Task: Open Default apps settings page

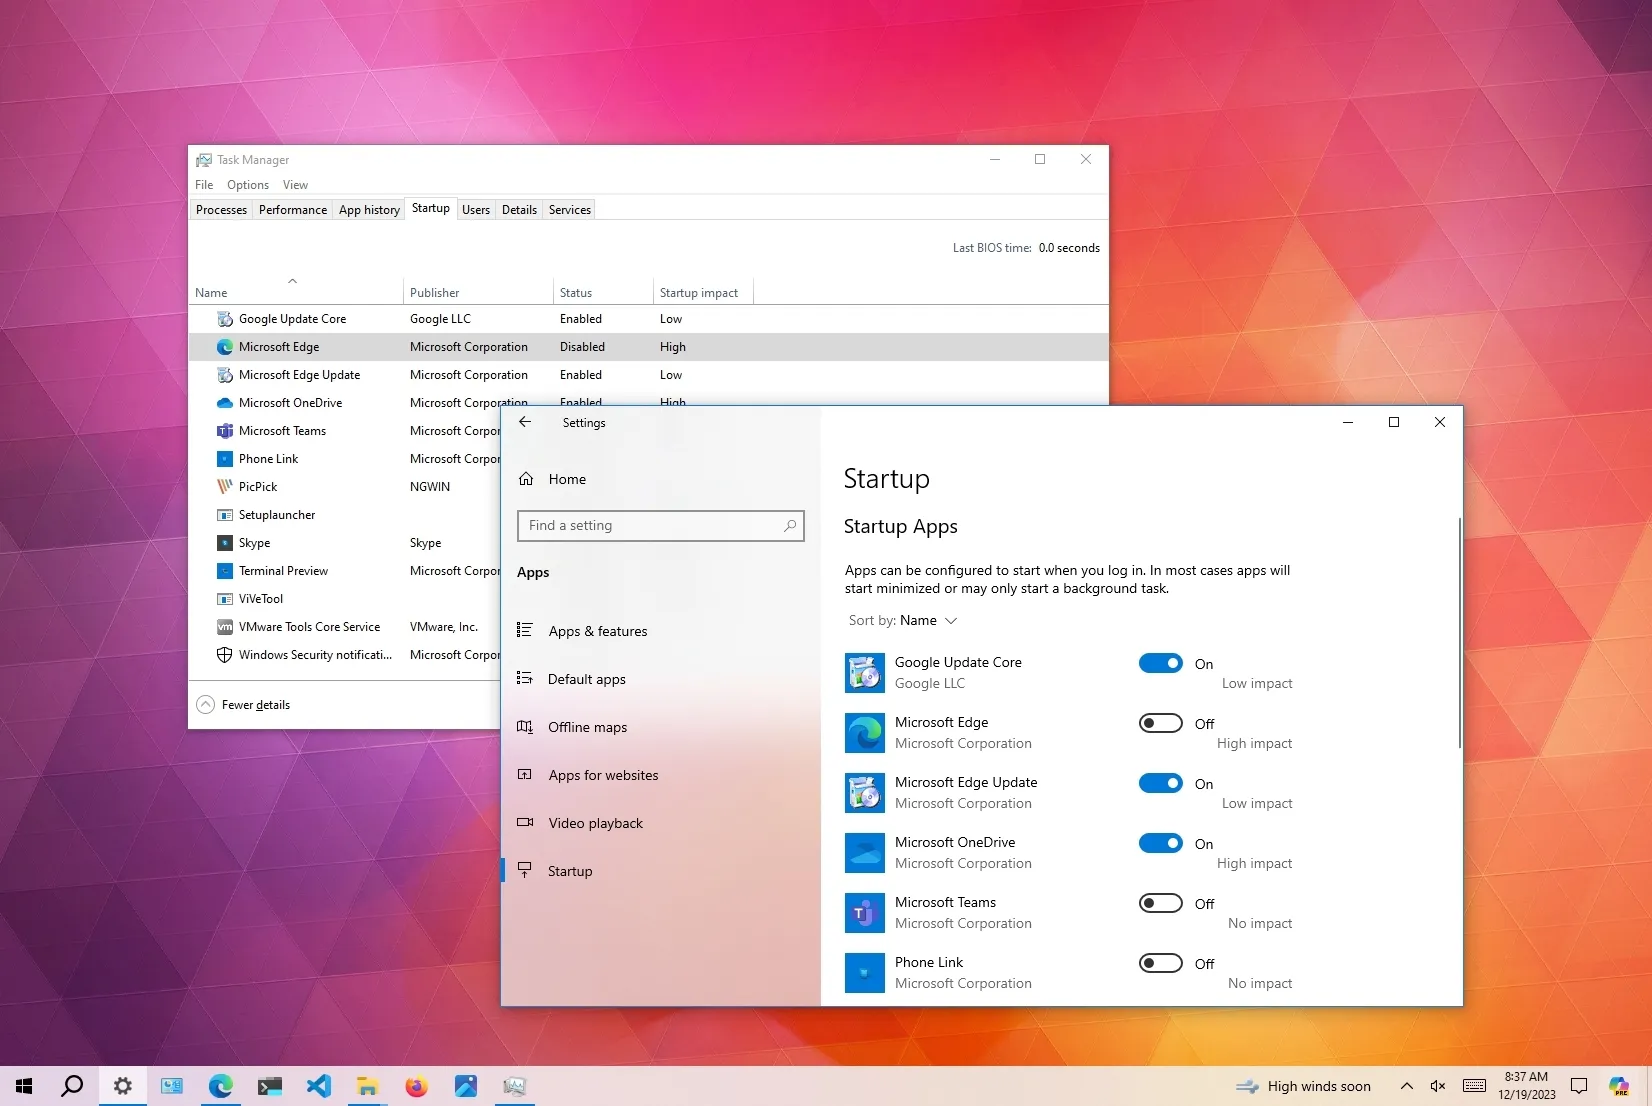Action: click(660, 679)
